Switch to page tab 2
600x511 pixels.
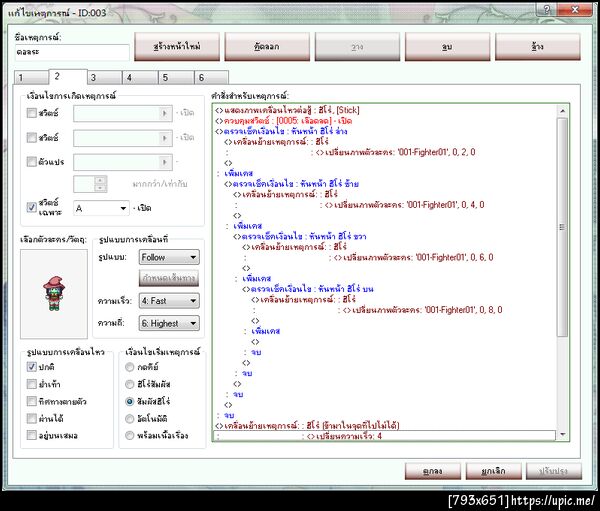point(68,76)
